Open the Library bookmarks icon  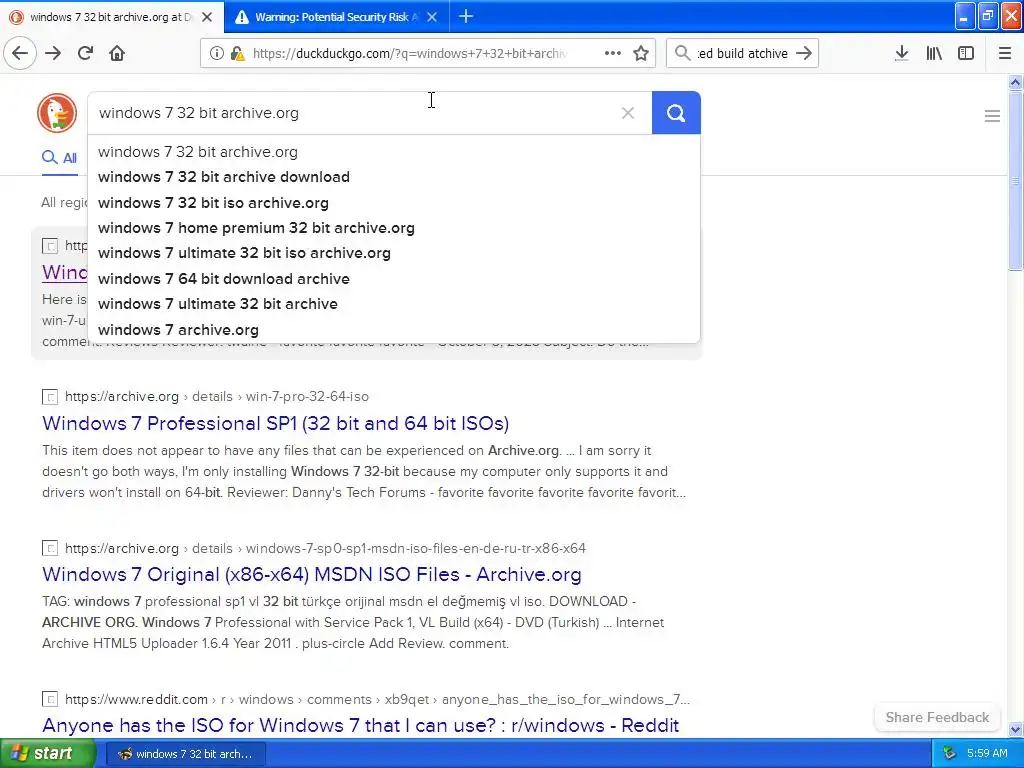934,53
